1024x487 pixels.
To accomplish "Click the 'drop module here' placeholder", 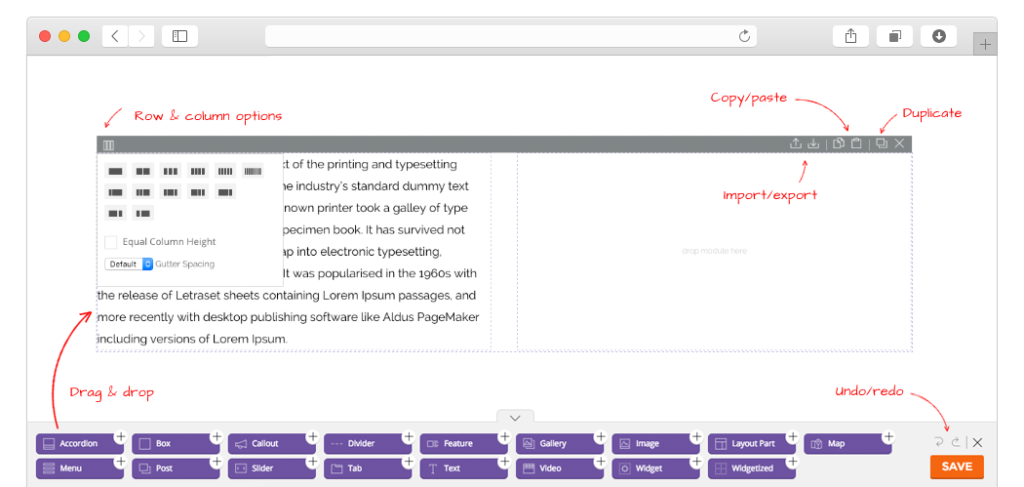I will point(714,251).
